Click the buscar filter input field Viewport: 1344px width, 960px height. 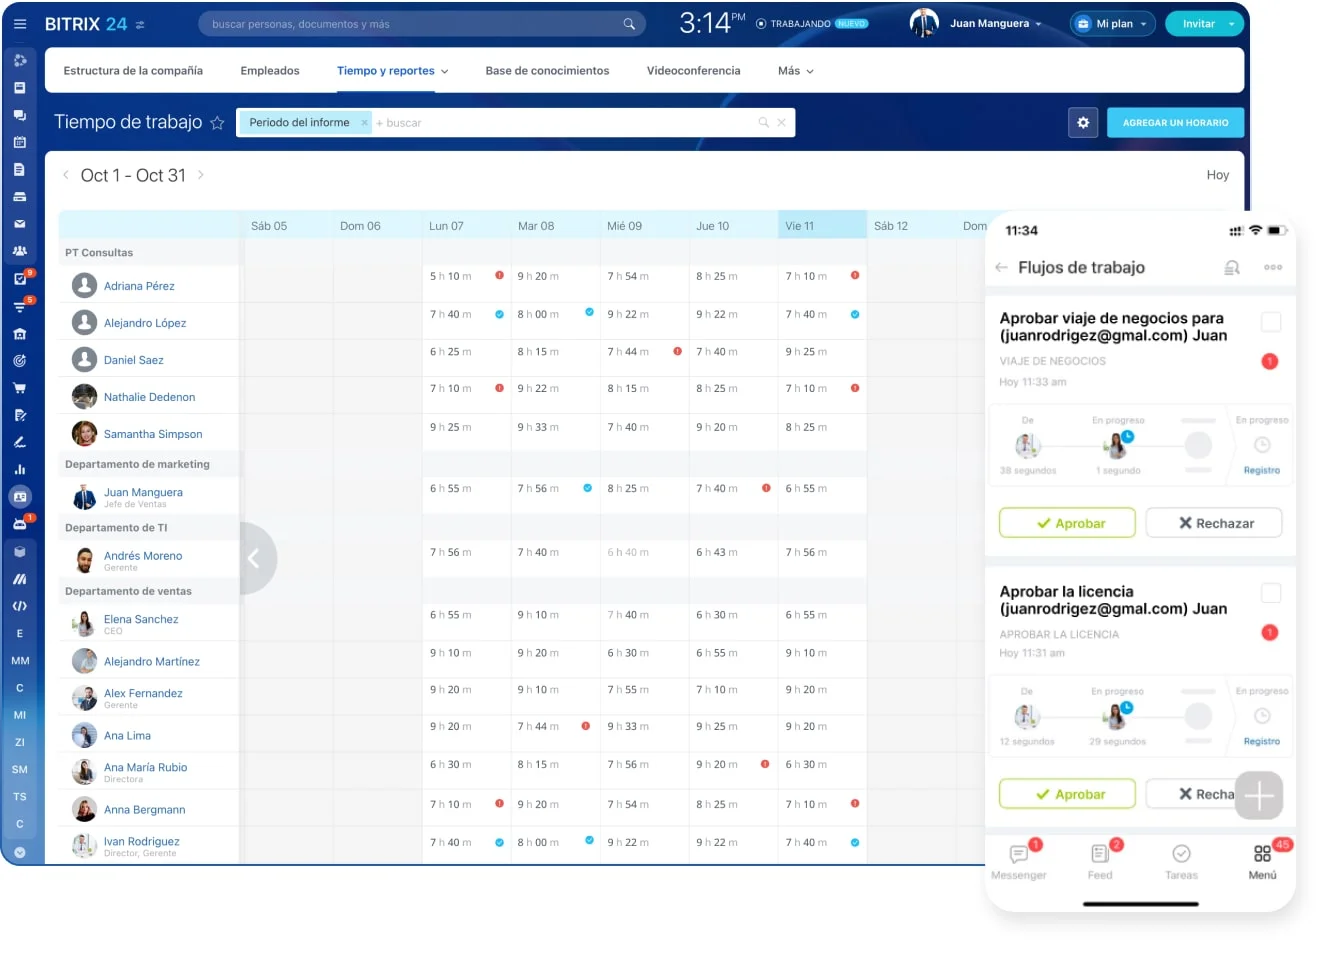click(560, 123)
